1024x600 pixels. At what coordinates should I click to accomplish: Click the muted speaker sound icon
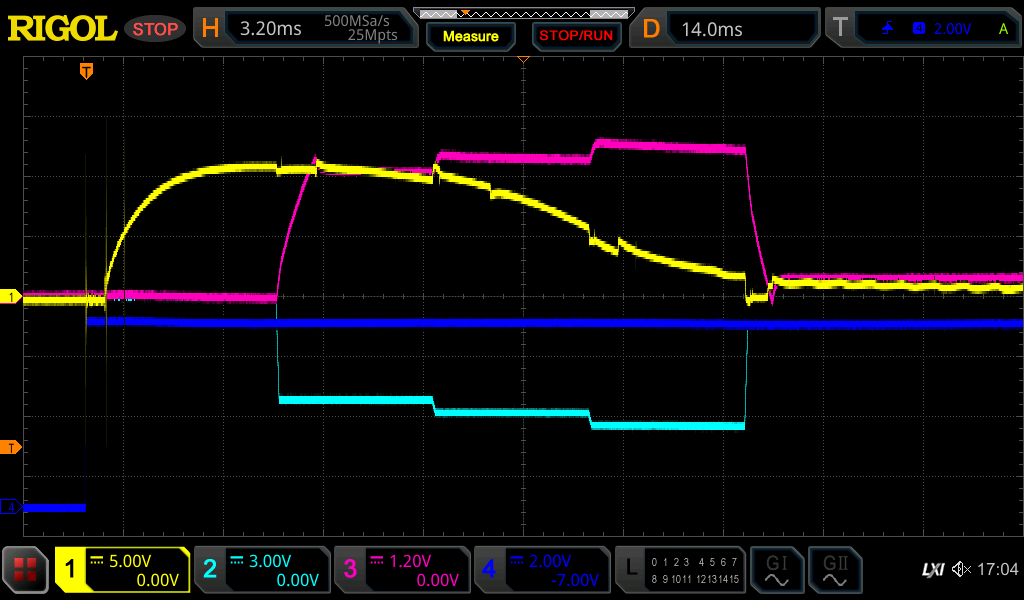(x=961, y=569)
